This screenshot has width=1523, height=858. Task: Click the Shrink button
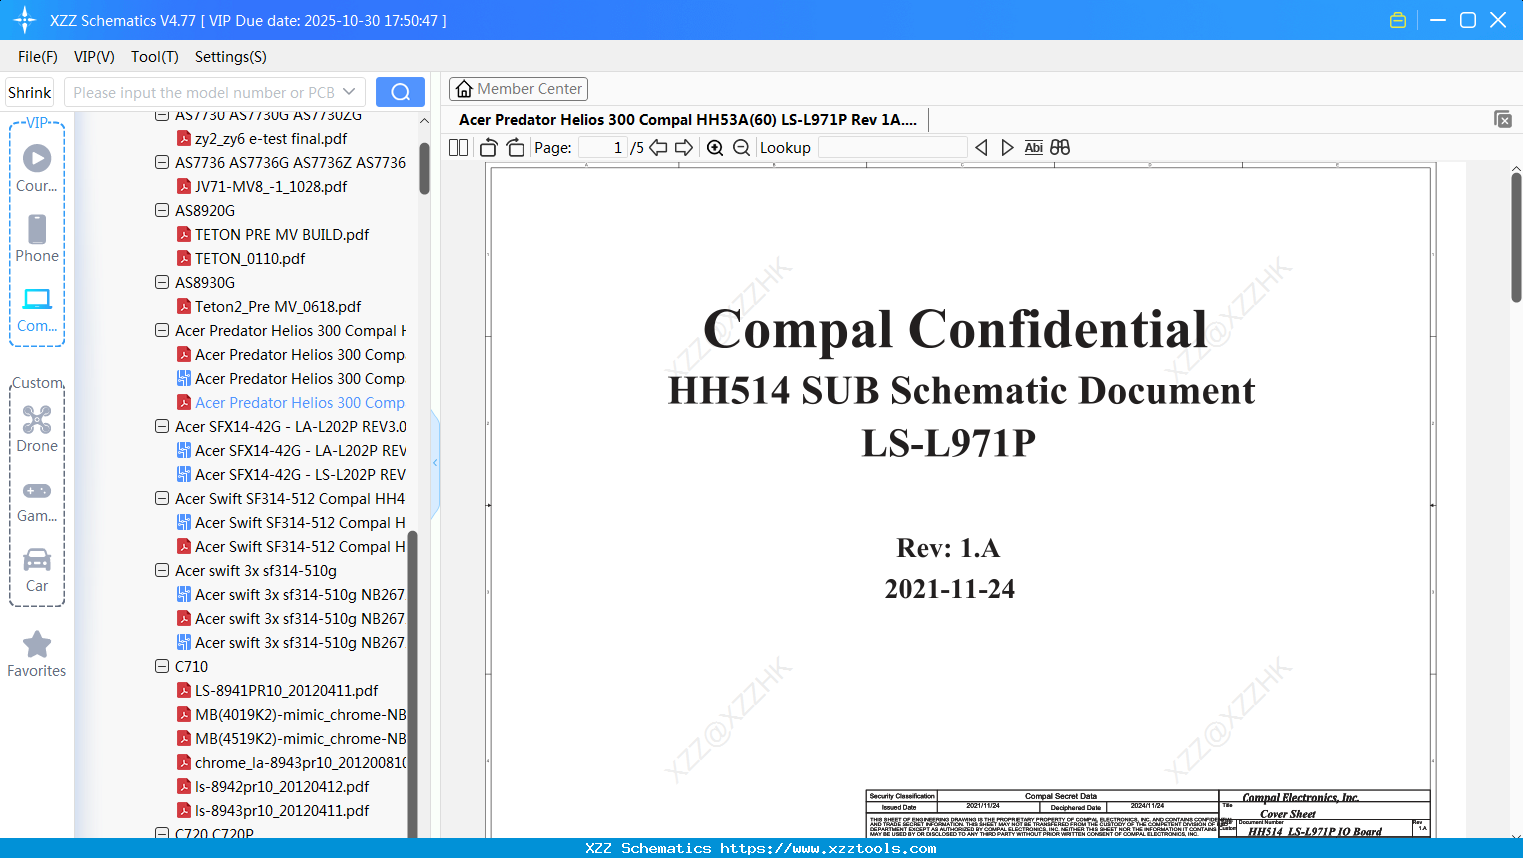[x=29, y=92]
